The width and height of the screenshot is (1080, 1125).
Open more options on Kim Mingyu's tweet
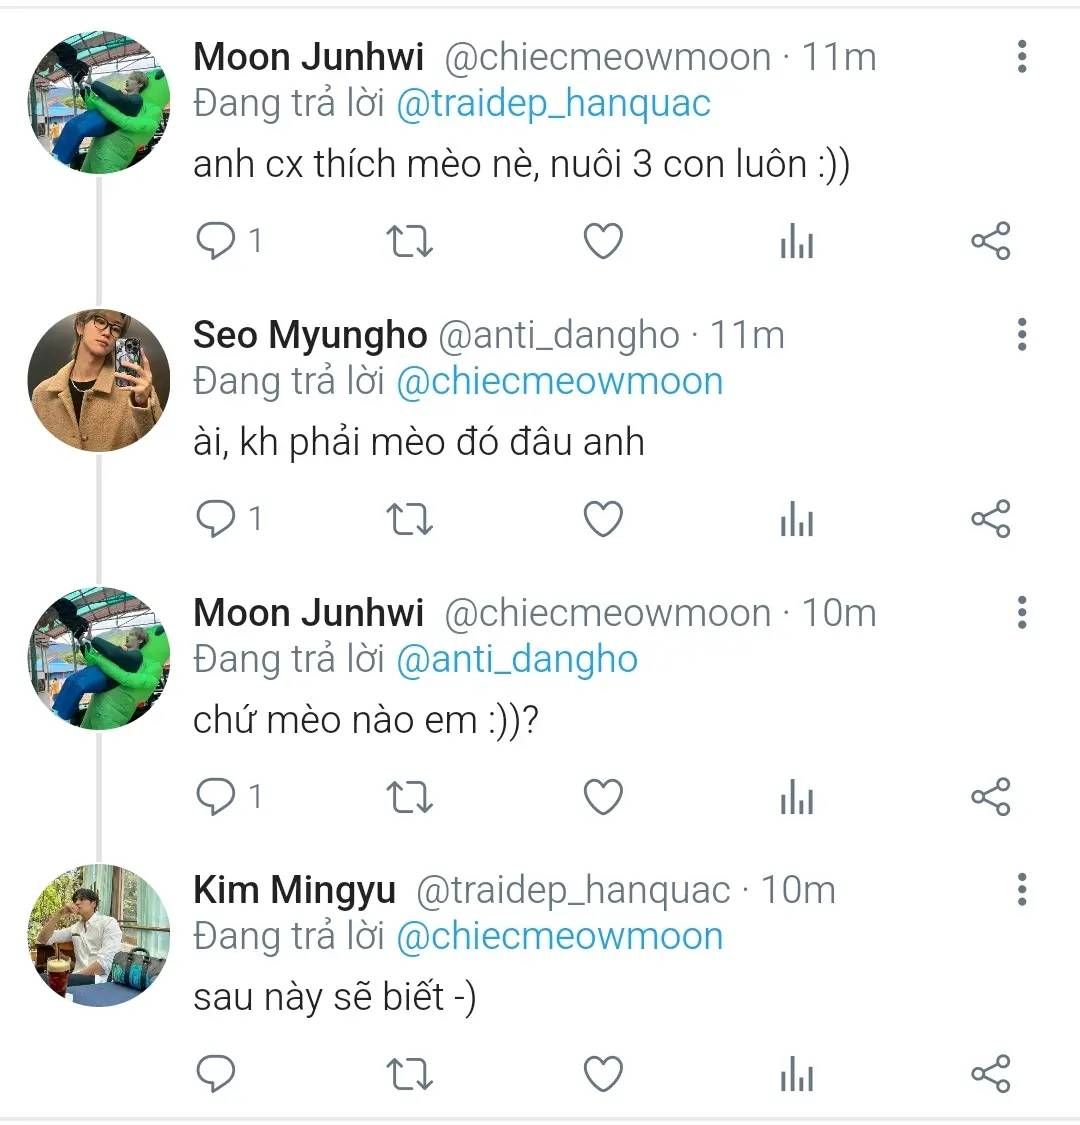[1022, 890]
